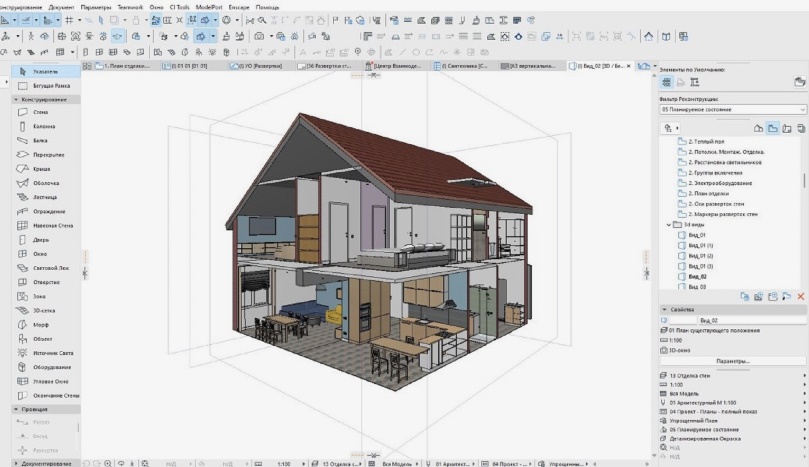
Task: Select the Отверстие (Opening) tool
Action: click(x=45, y=282)
